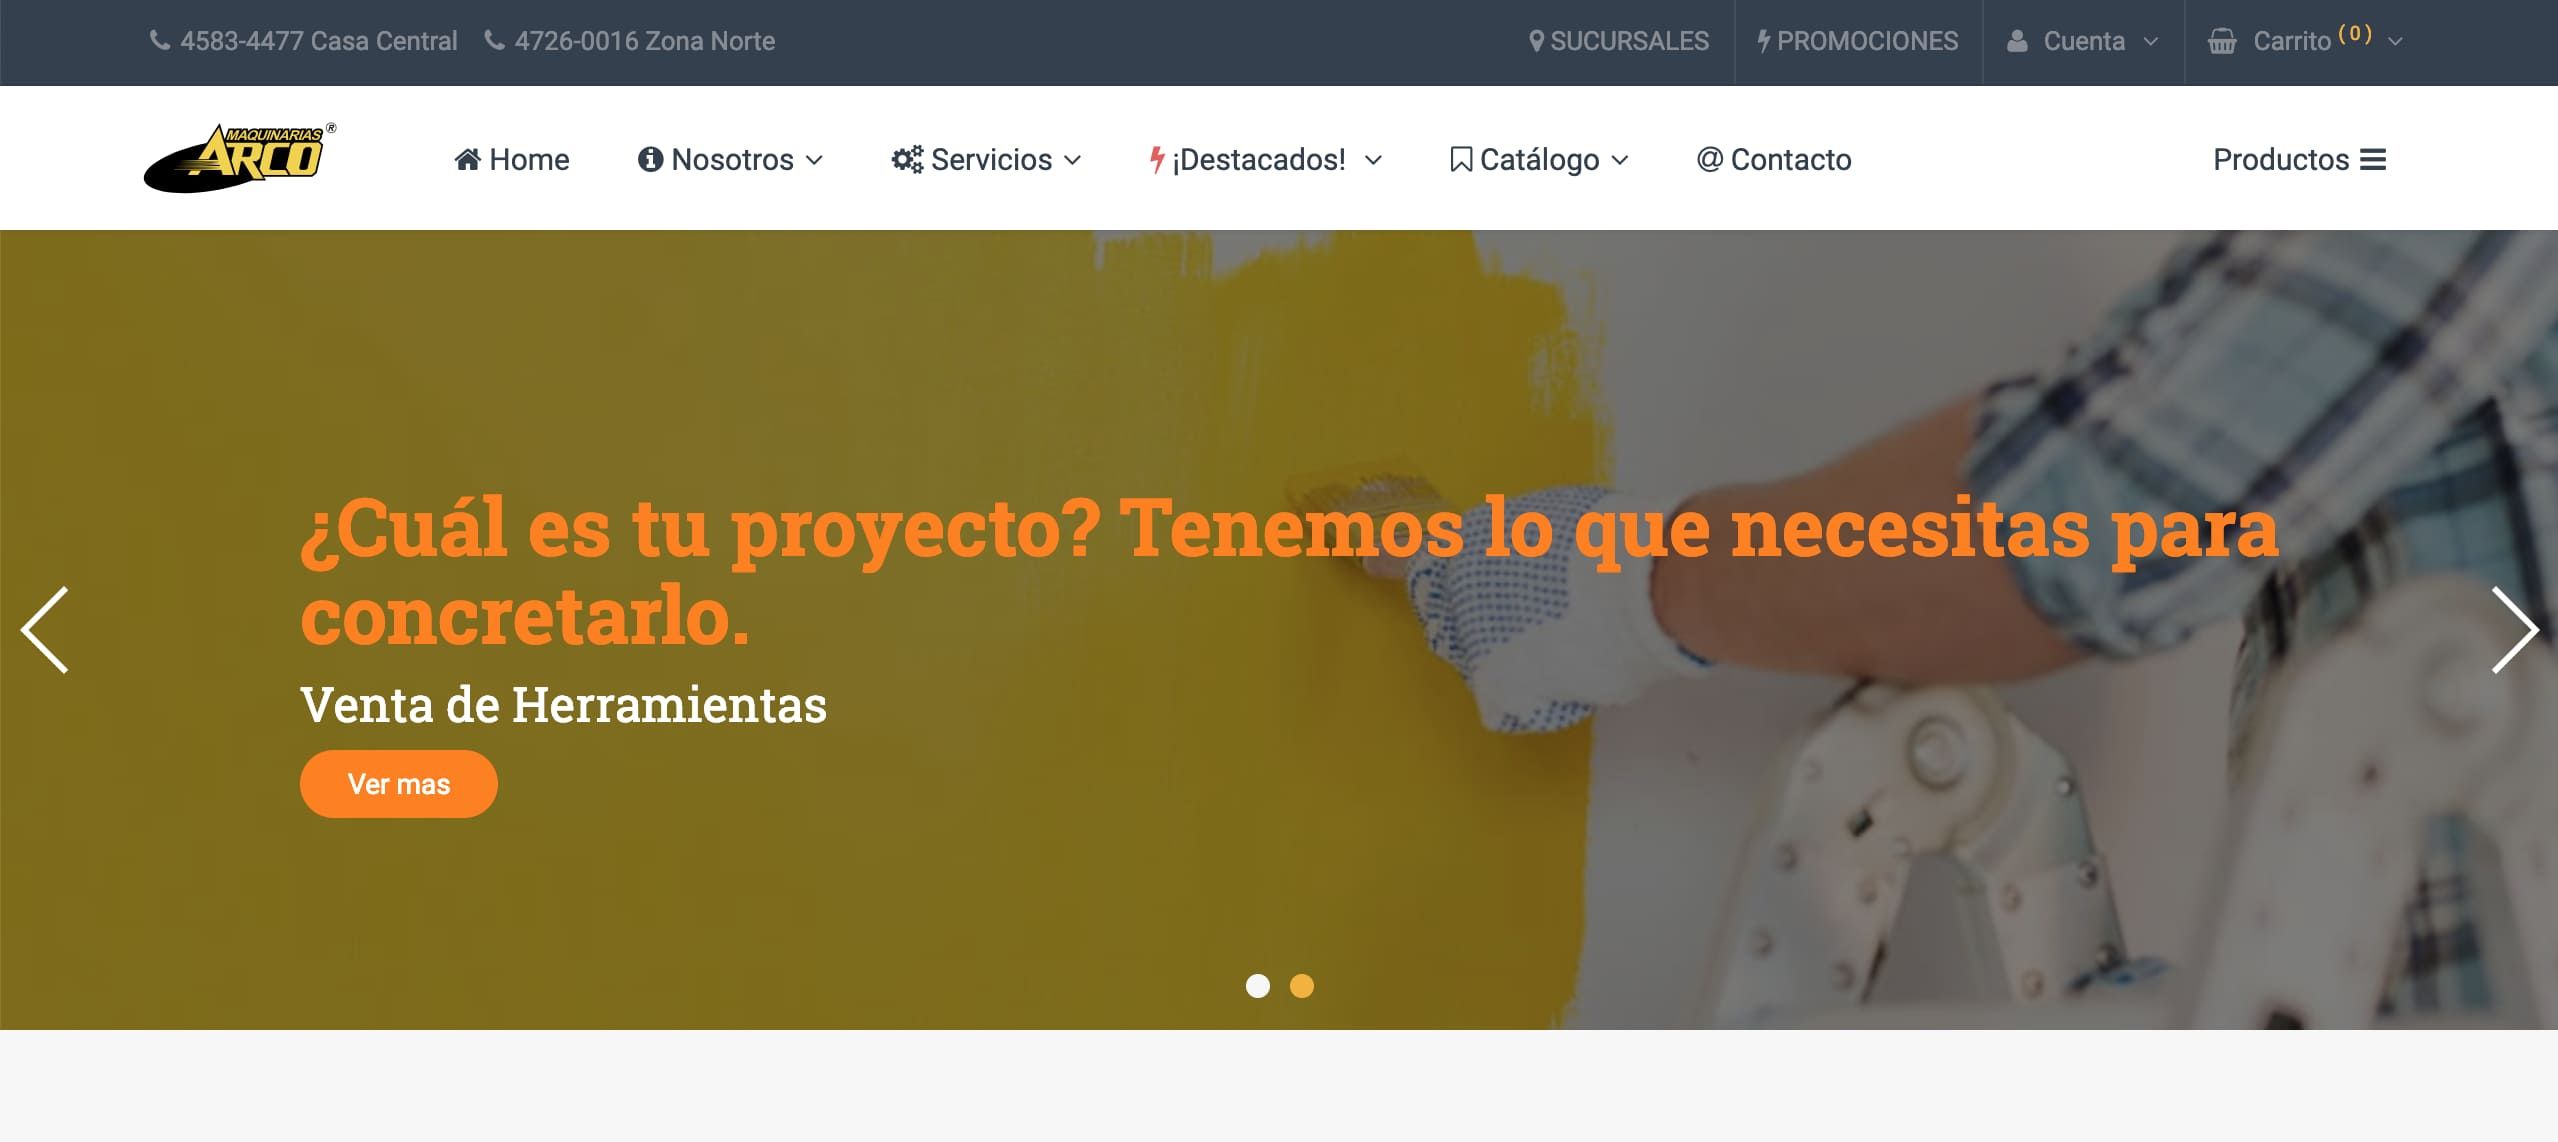Screen dimensions: 2558x1142
Task: Go to the Contacto page link
Action: click(x=1774, y=159)
